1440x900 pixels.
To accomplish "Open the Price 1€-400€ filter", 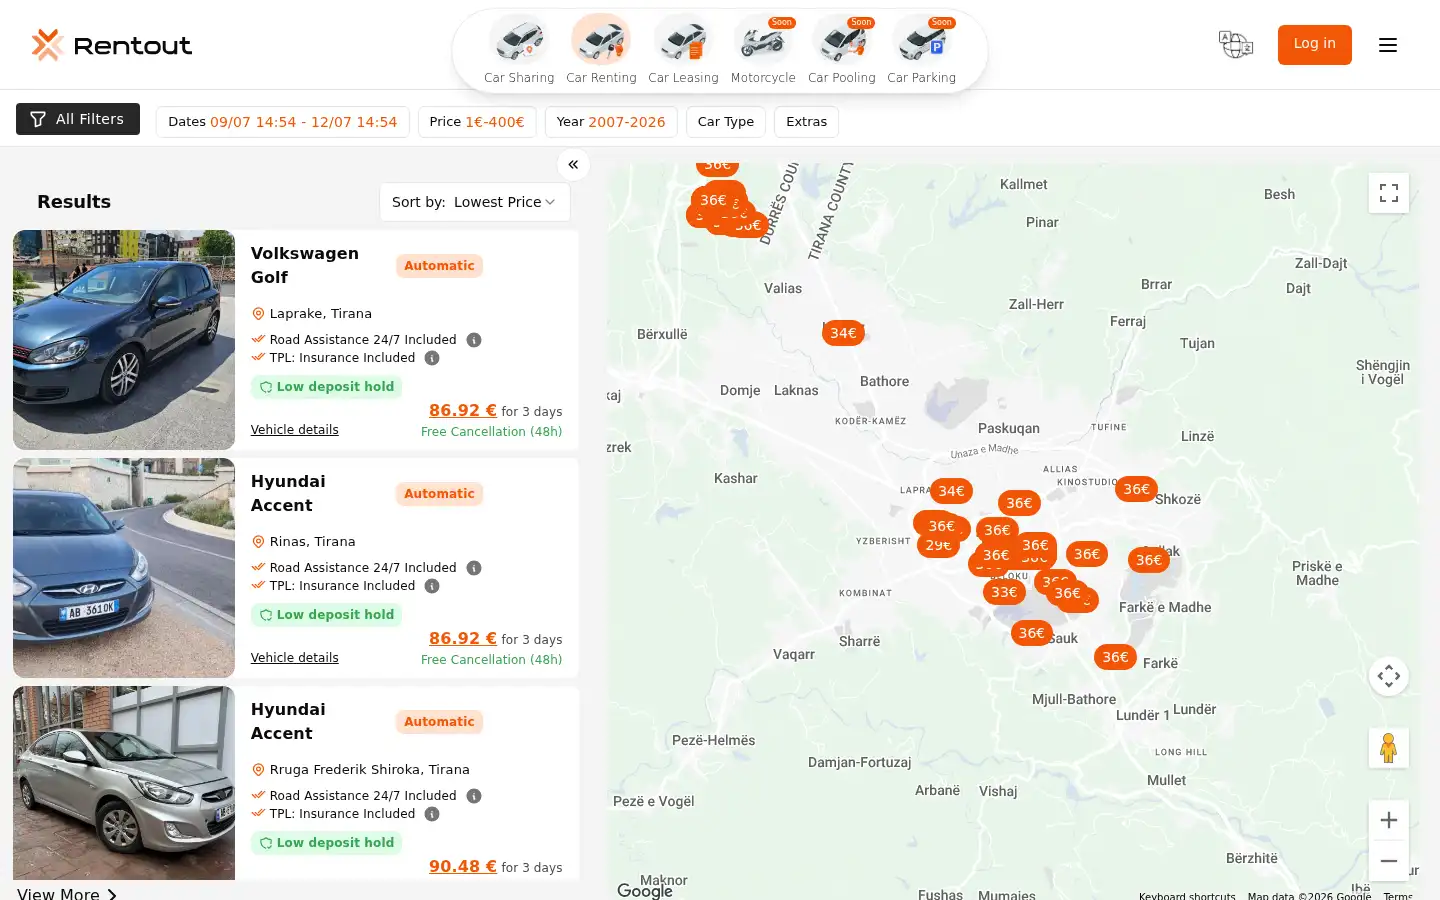I will coord(477,122).
